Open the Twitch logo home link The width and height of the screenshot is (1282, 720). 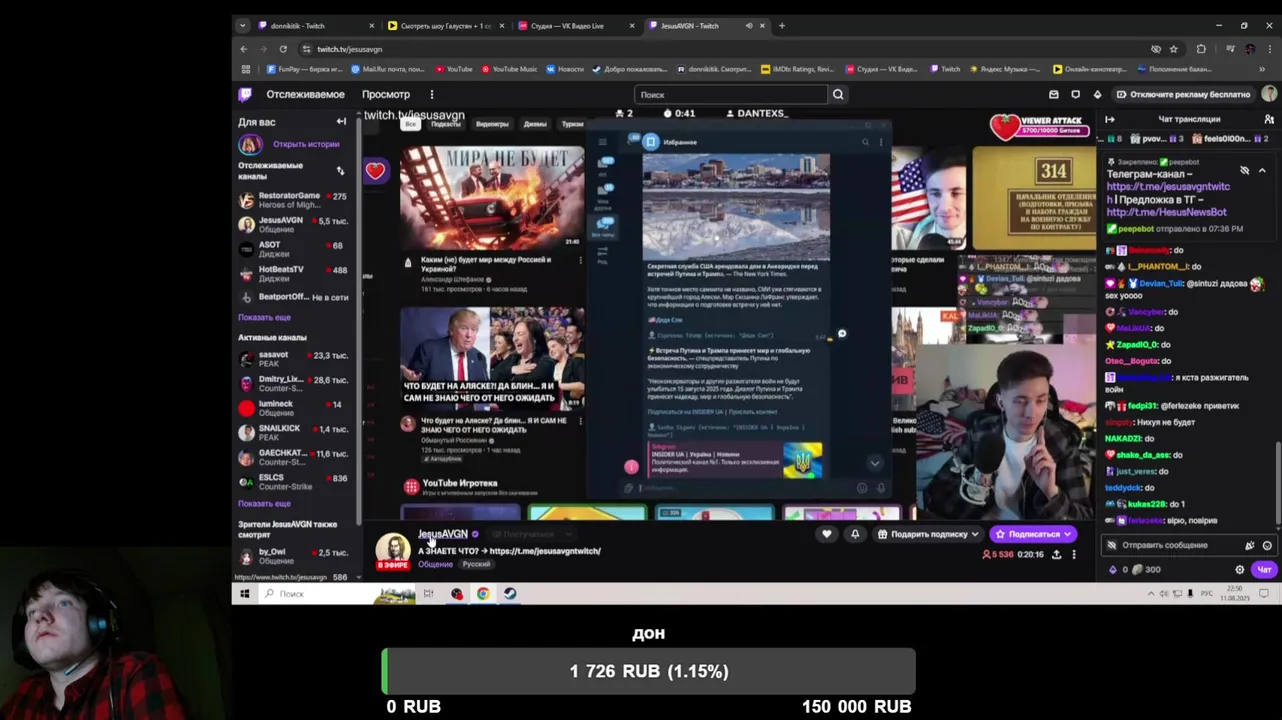tap(245, 94)
